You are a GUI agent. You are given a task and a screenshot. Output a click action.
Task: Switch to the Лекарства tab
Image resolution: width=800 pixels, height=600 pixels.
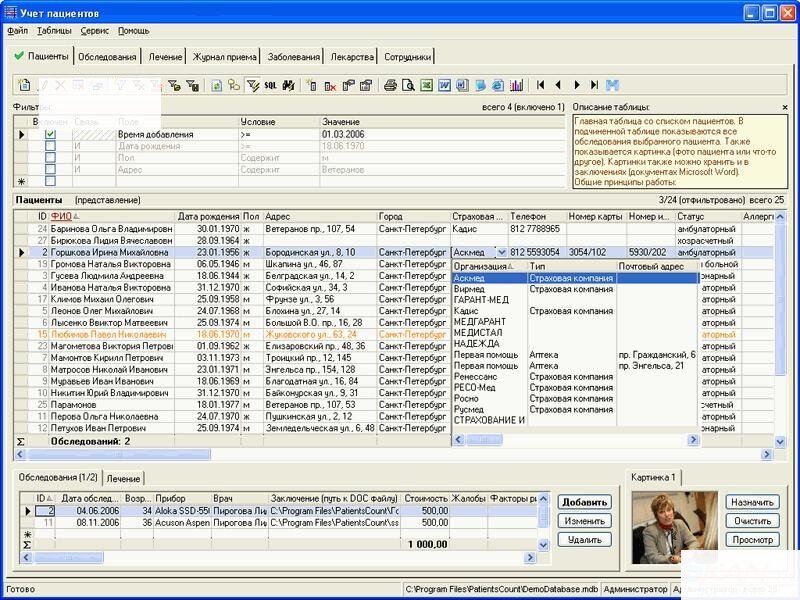[x=352, y=57]
